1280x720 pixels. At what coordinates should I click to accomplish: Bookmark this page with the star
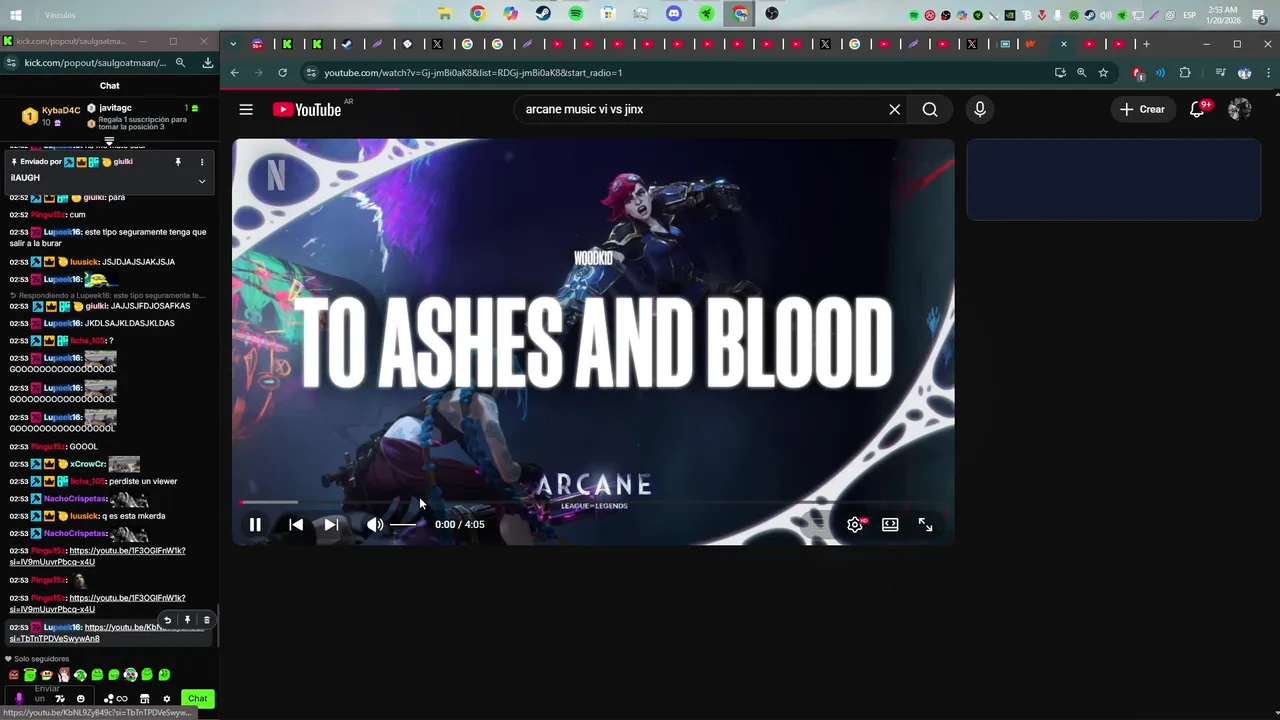tap(1103, 73)
